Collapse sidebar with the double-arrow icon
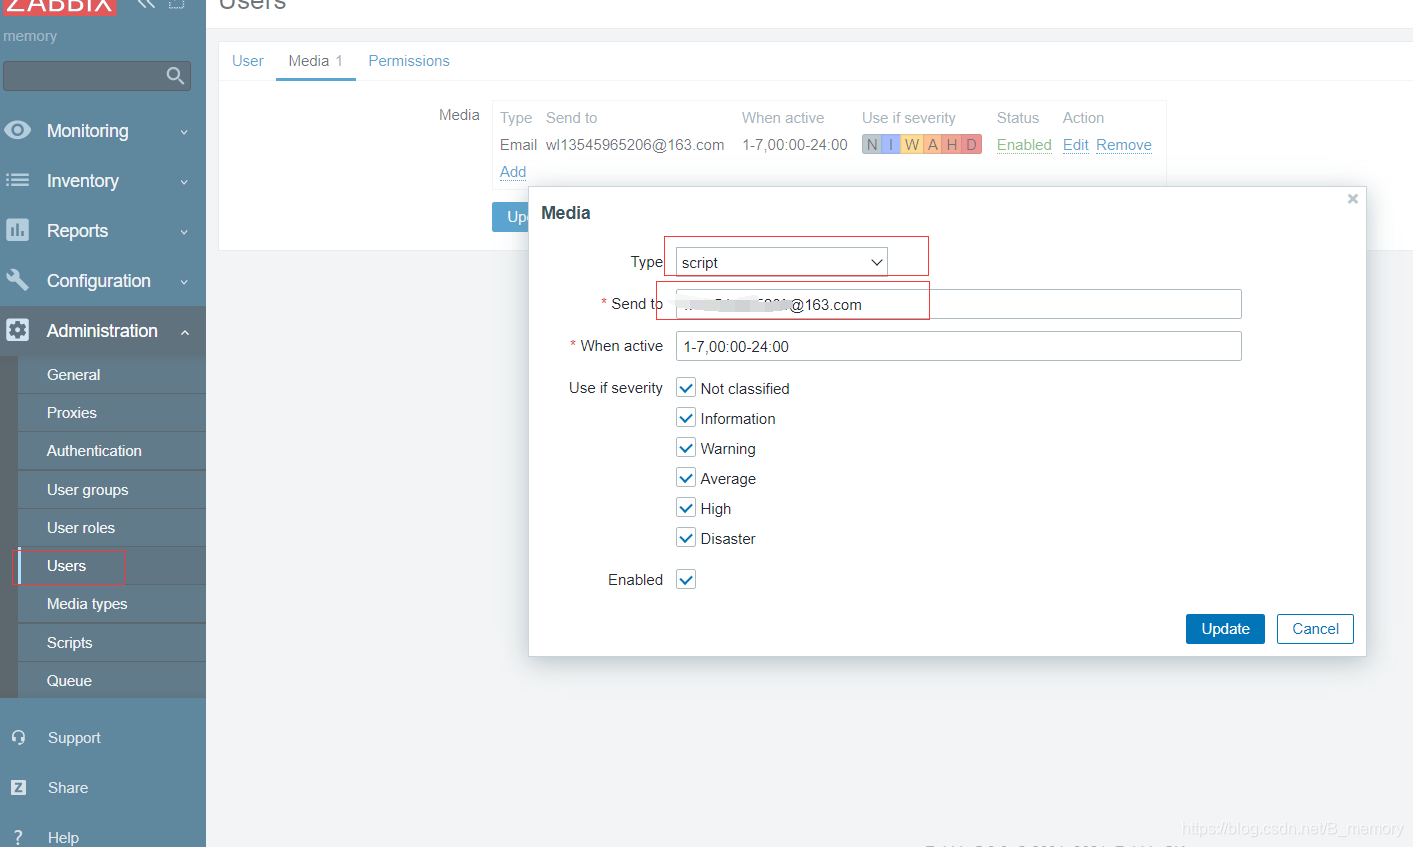The height and width of the screenshot is (847, 1413). click(146, 4)
